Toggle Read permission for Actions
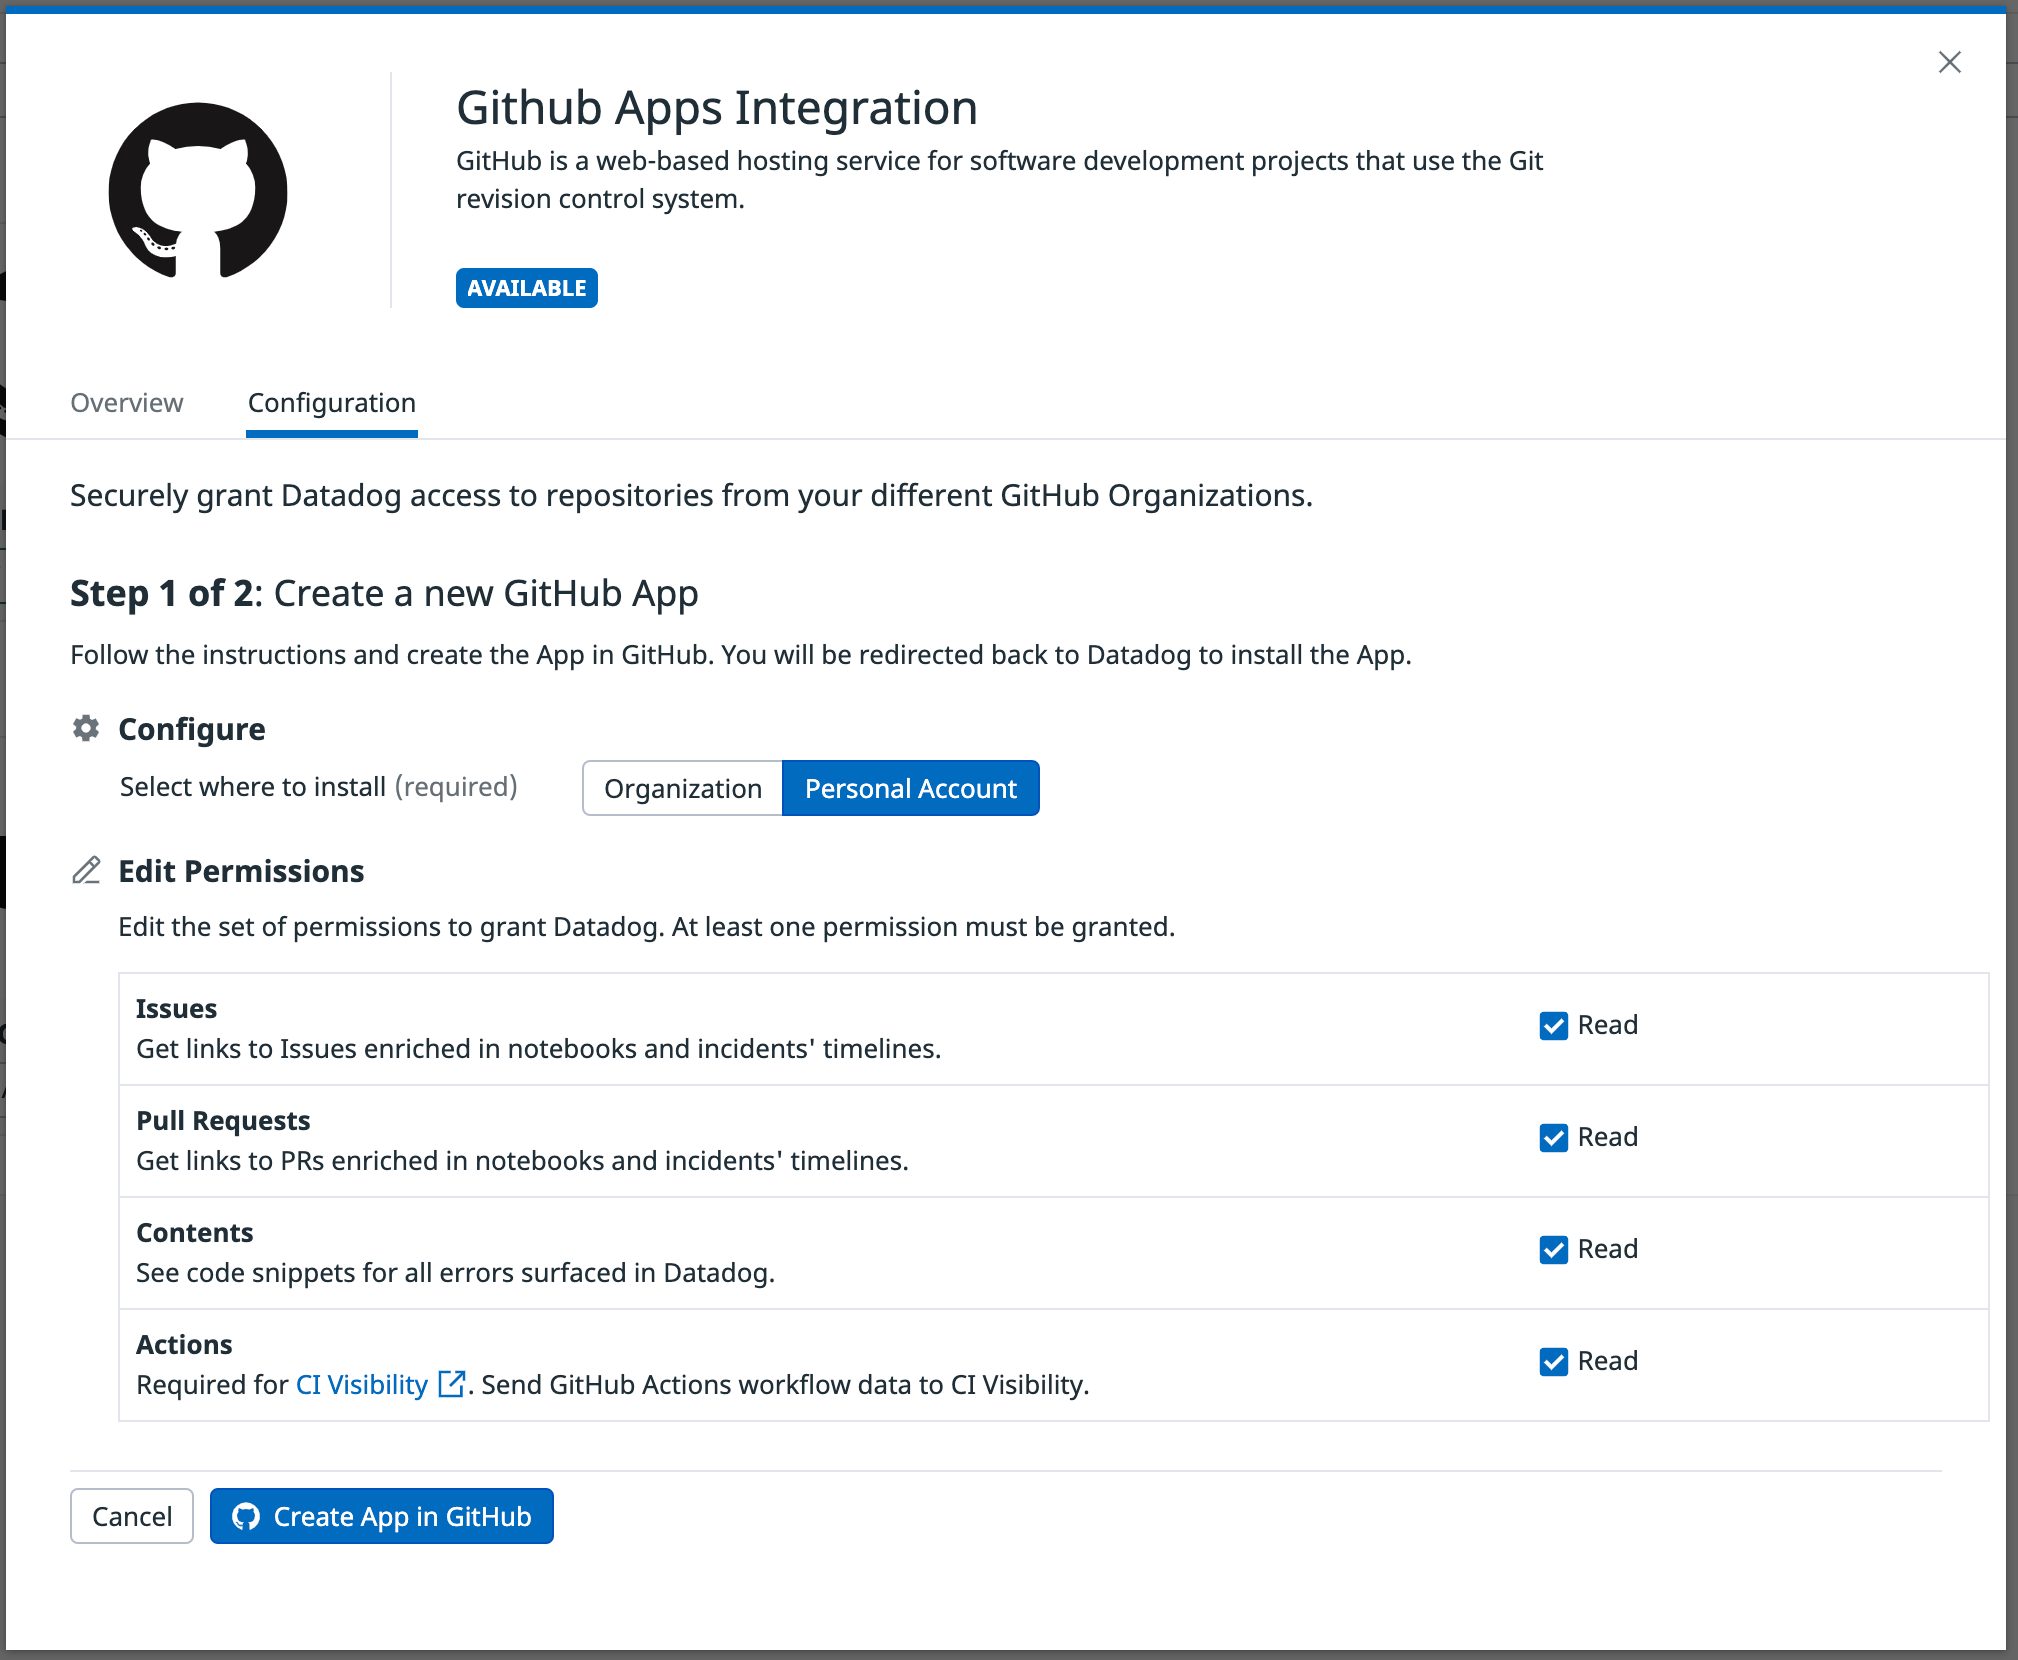2018x1660 pixels. click(x=1553, y=1361)
